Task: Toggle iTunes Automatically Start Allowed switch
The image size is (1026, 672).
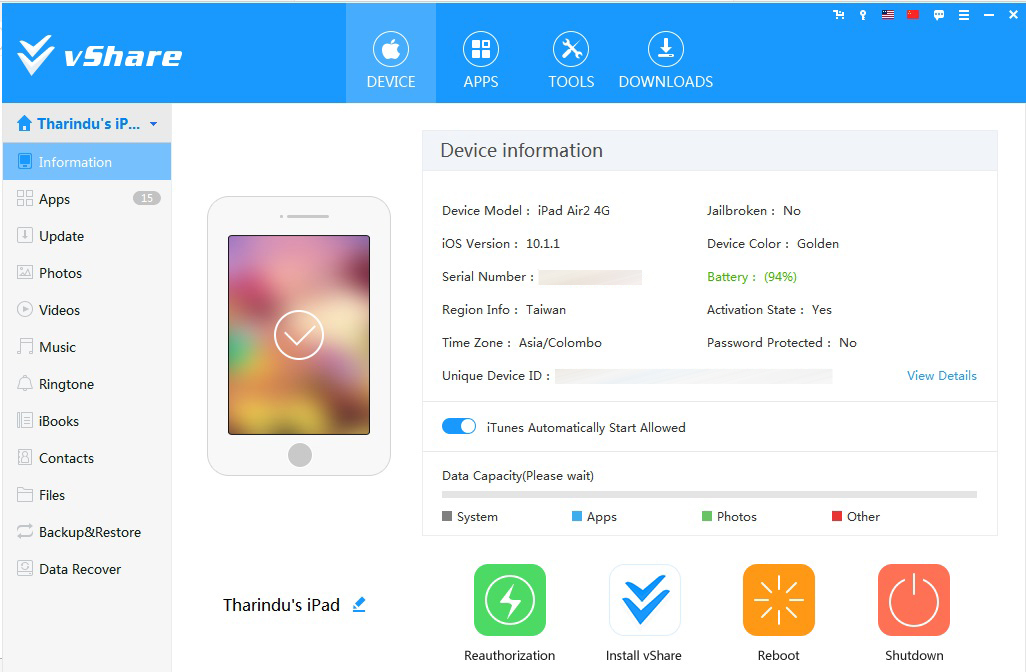Action: click(x=459, y=426)
